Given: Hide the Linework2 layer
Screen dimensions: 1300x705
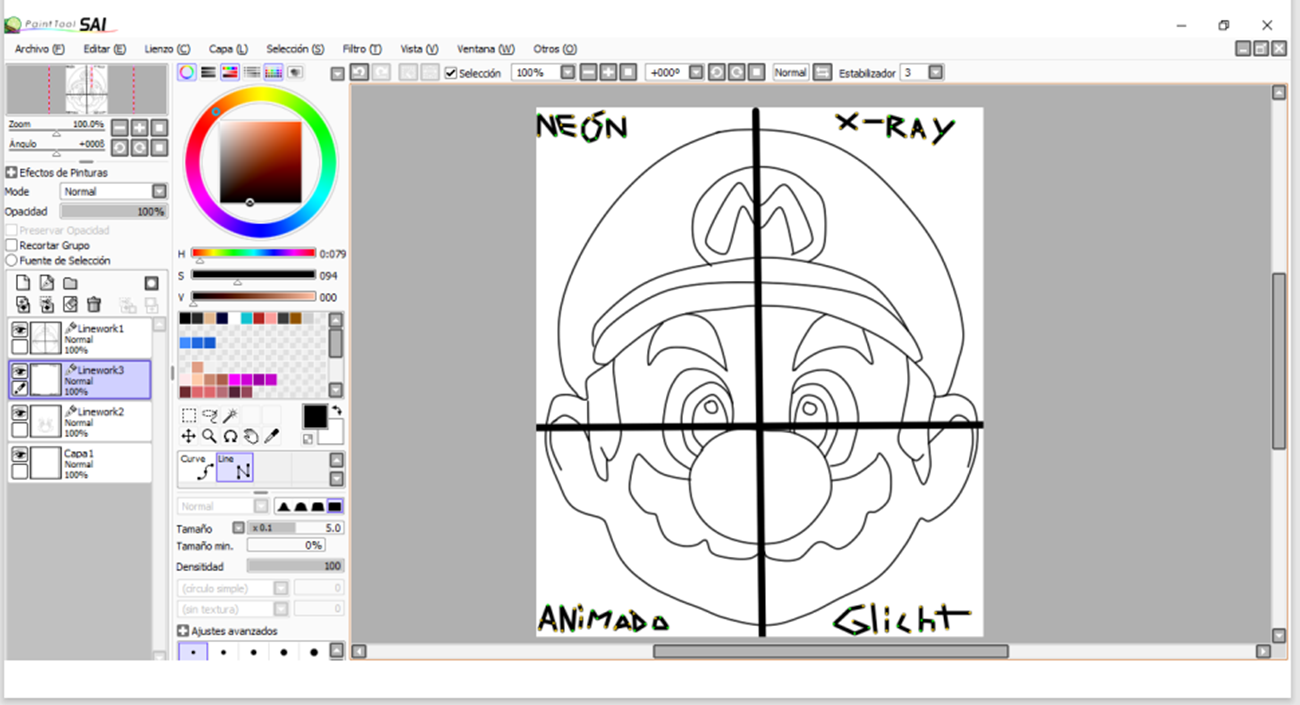Looking at the screenshot, I should tap(19, 413).
